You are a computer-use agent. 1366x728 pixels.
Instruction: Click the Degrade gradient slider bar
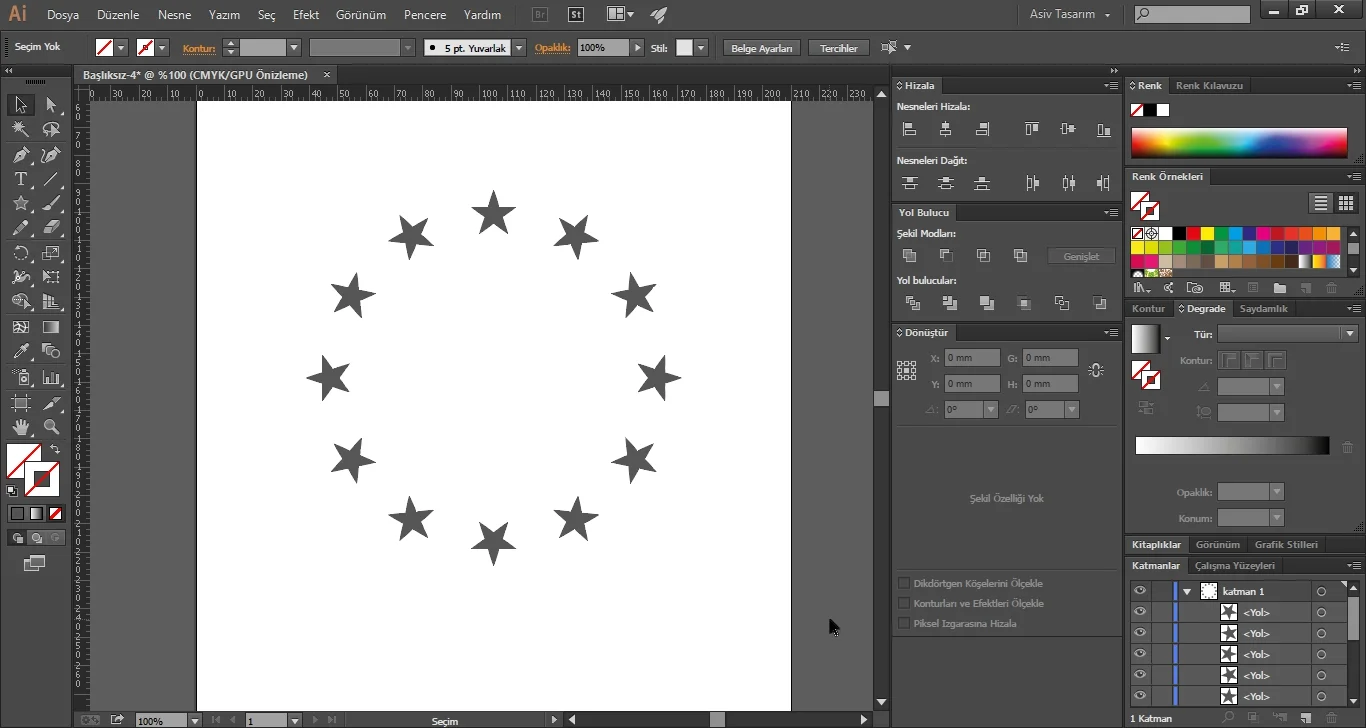(x=1232, y=446)
